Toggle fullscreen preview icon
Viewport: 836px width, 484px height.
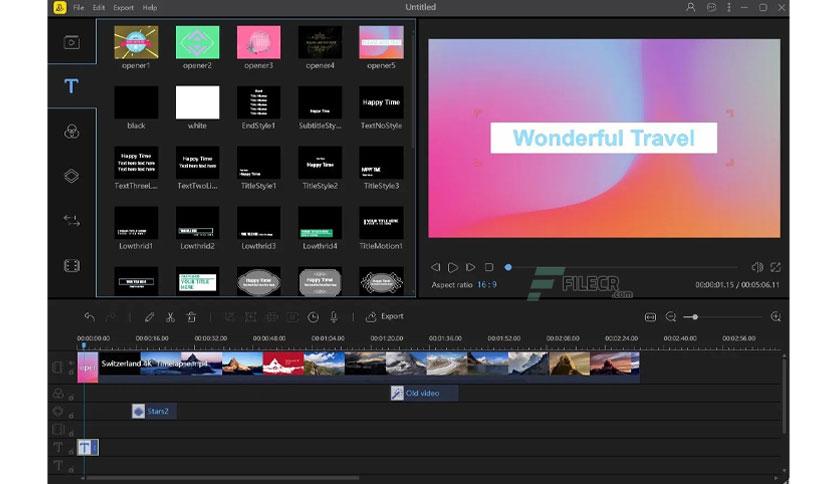775,267
